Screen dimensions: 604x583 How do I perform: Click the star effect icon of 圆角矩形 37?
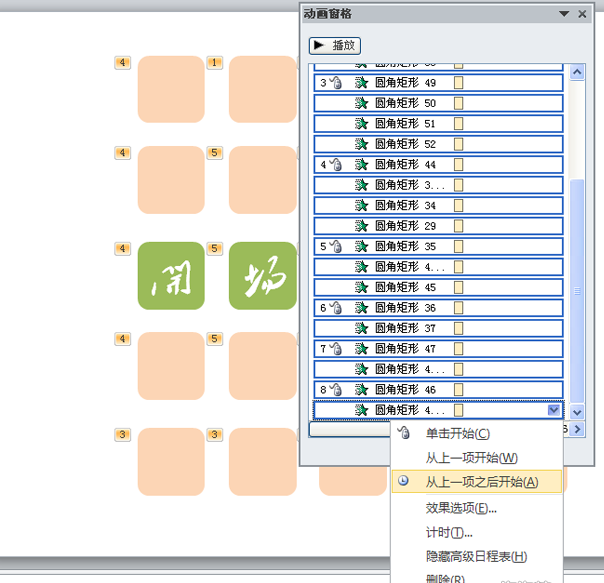(x=362, y=328)
